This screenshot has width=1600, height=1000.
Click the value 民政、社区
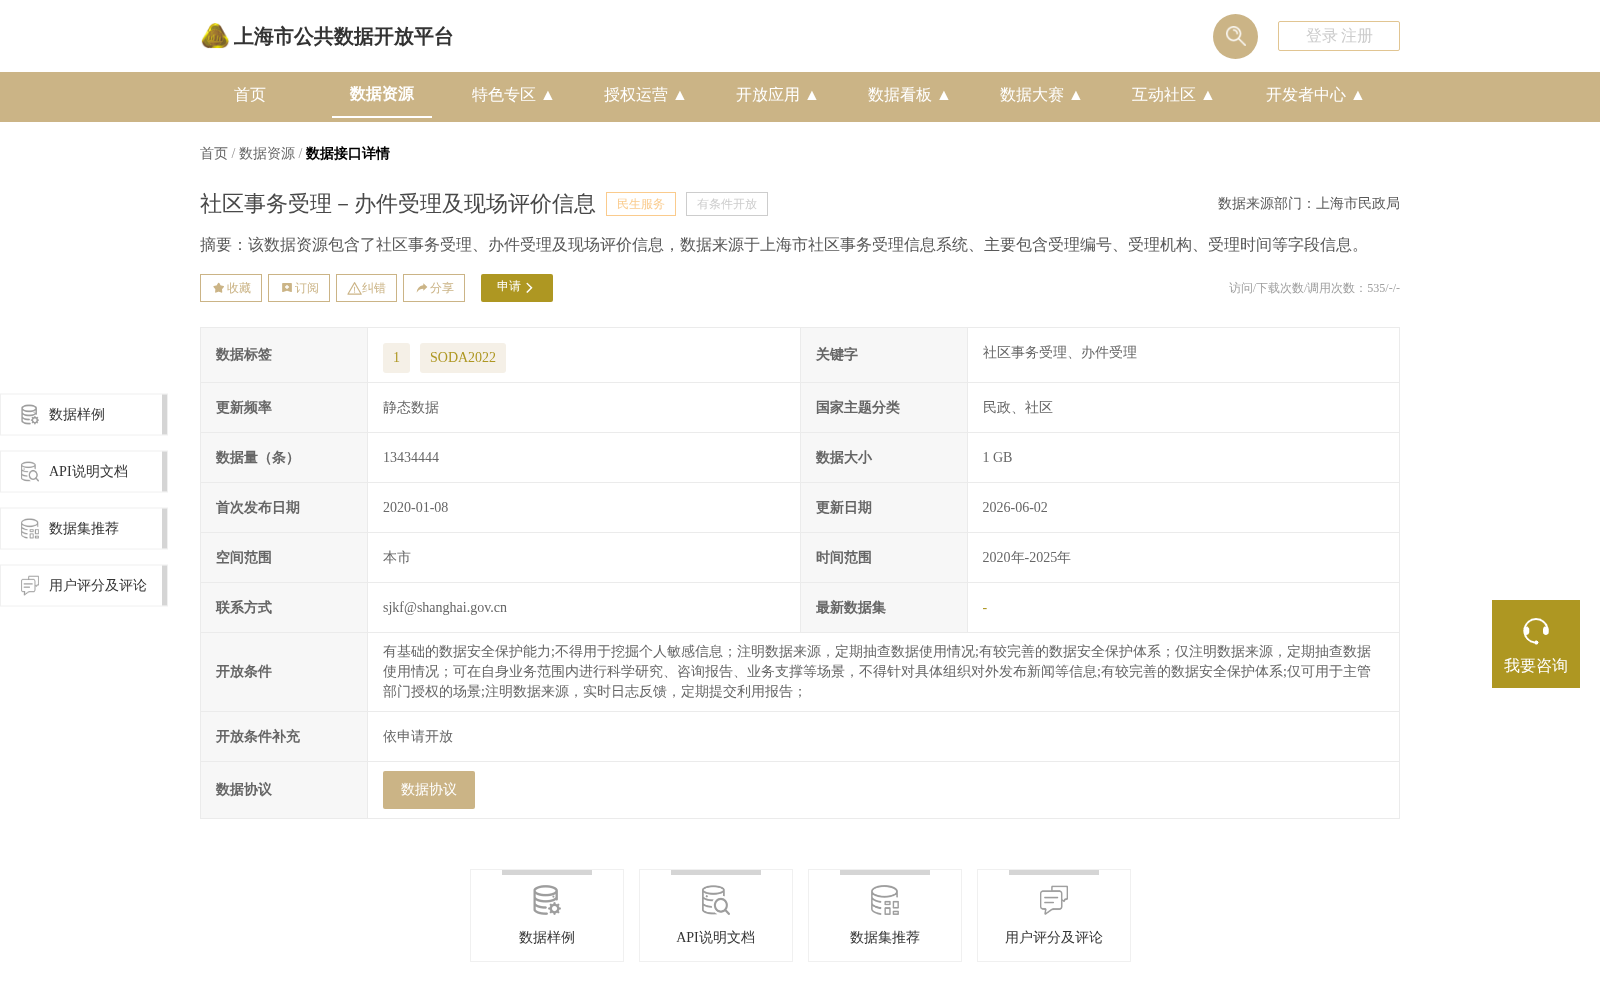1017,408
